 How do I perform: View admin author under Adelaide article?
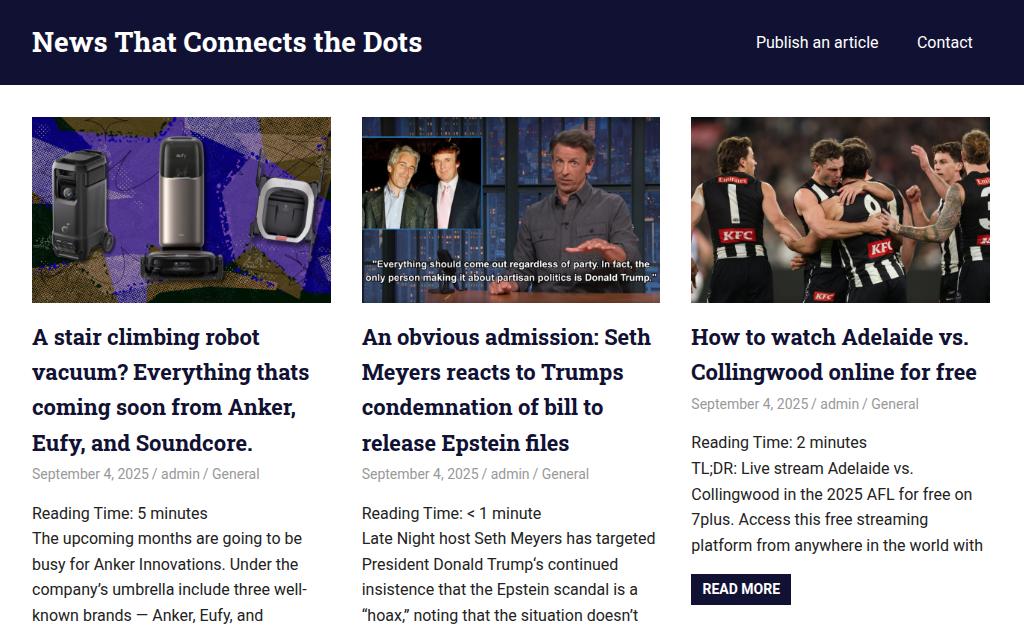pyautogui.click(x=840, y=404)
